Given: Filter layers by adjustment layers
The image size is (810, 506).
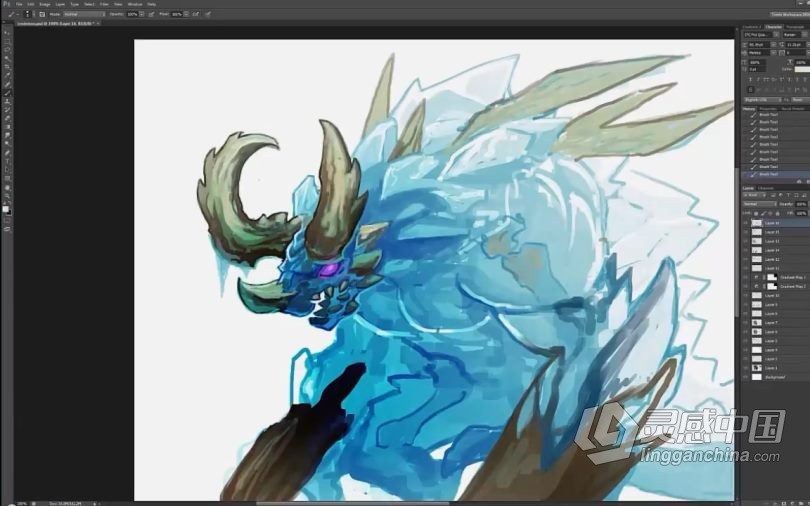Looking at the screenshot, I should tap(781, 195).
